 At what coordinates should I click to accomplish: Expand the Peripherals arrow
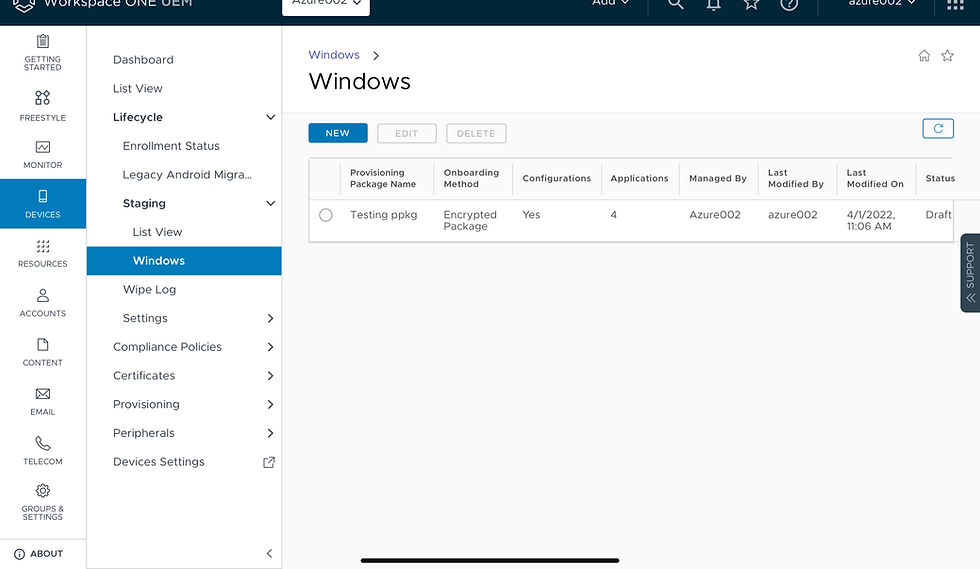coord(270,433)
